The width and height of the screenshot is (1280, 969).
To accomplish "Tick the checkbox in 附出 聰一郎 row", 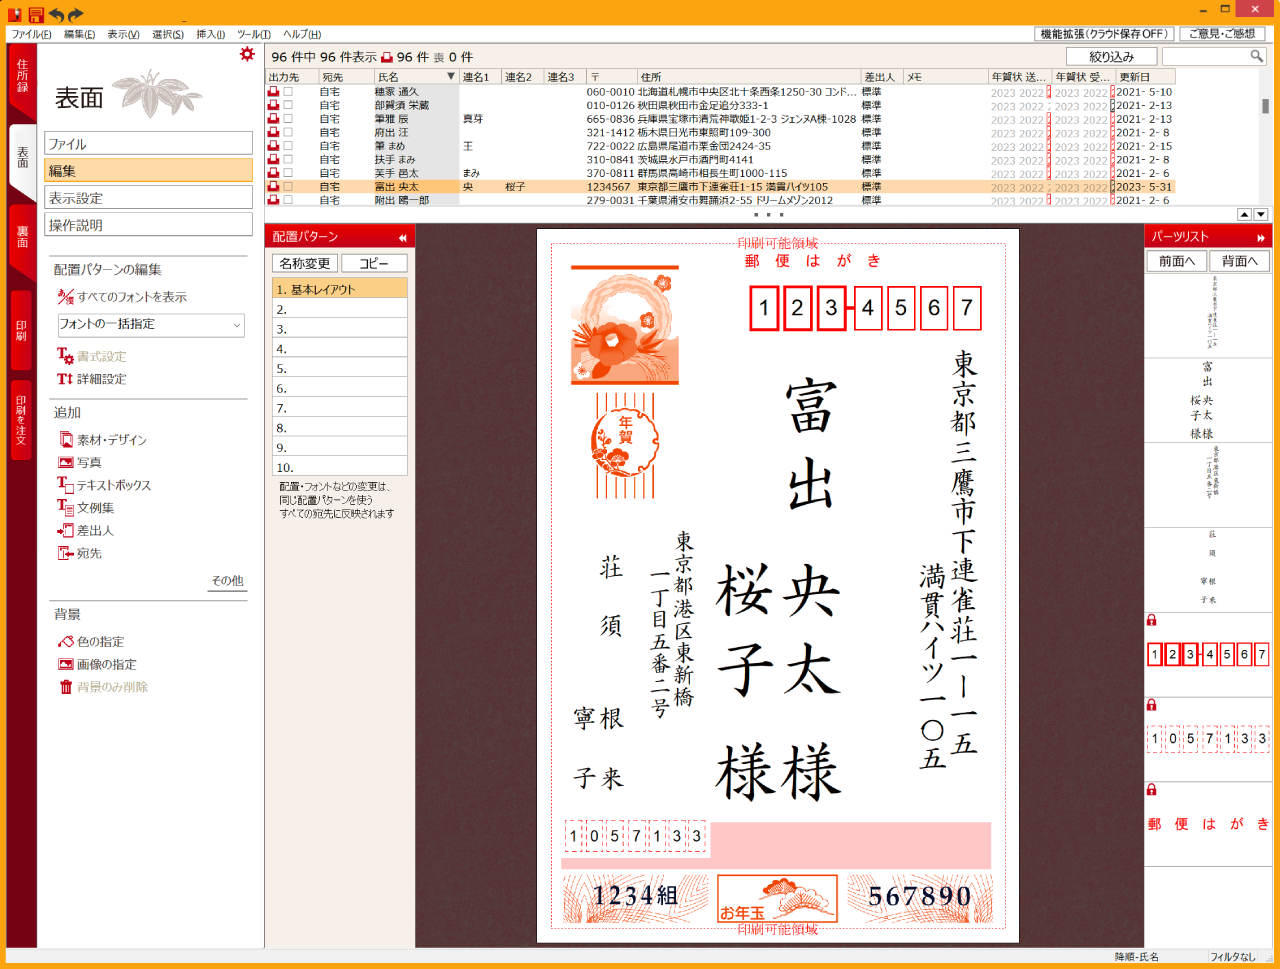I will coord(288,201).
